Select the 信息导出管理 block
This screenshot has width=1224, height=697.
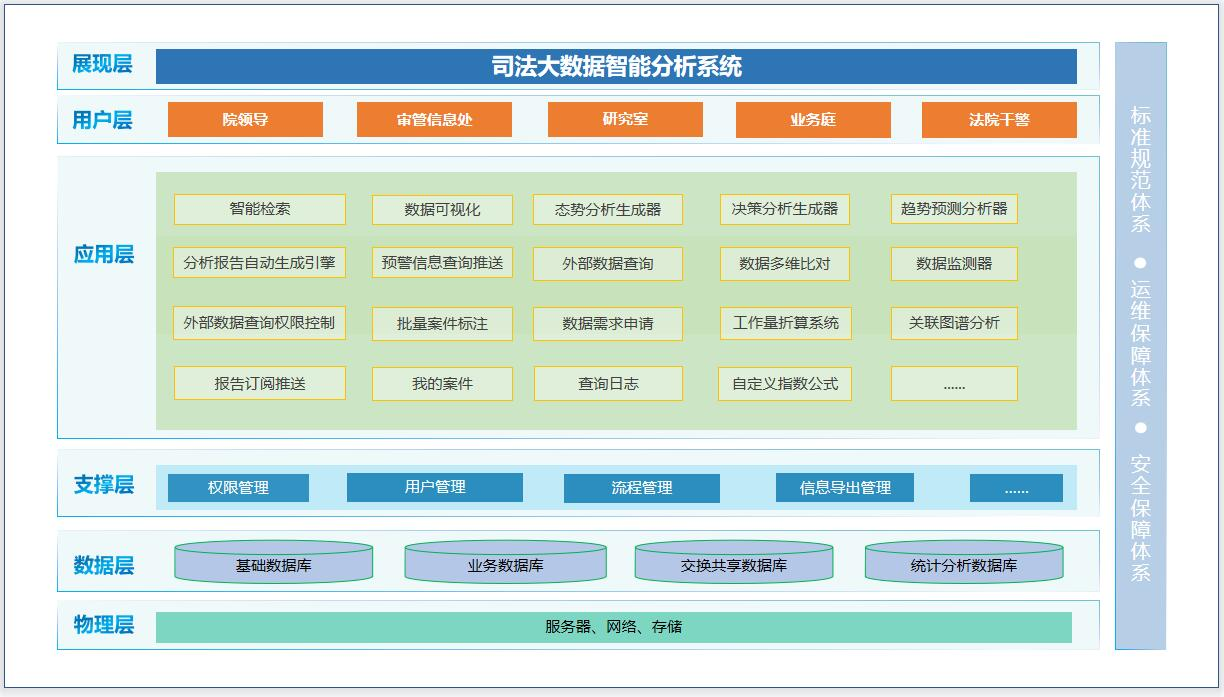tap(845, 488)
